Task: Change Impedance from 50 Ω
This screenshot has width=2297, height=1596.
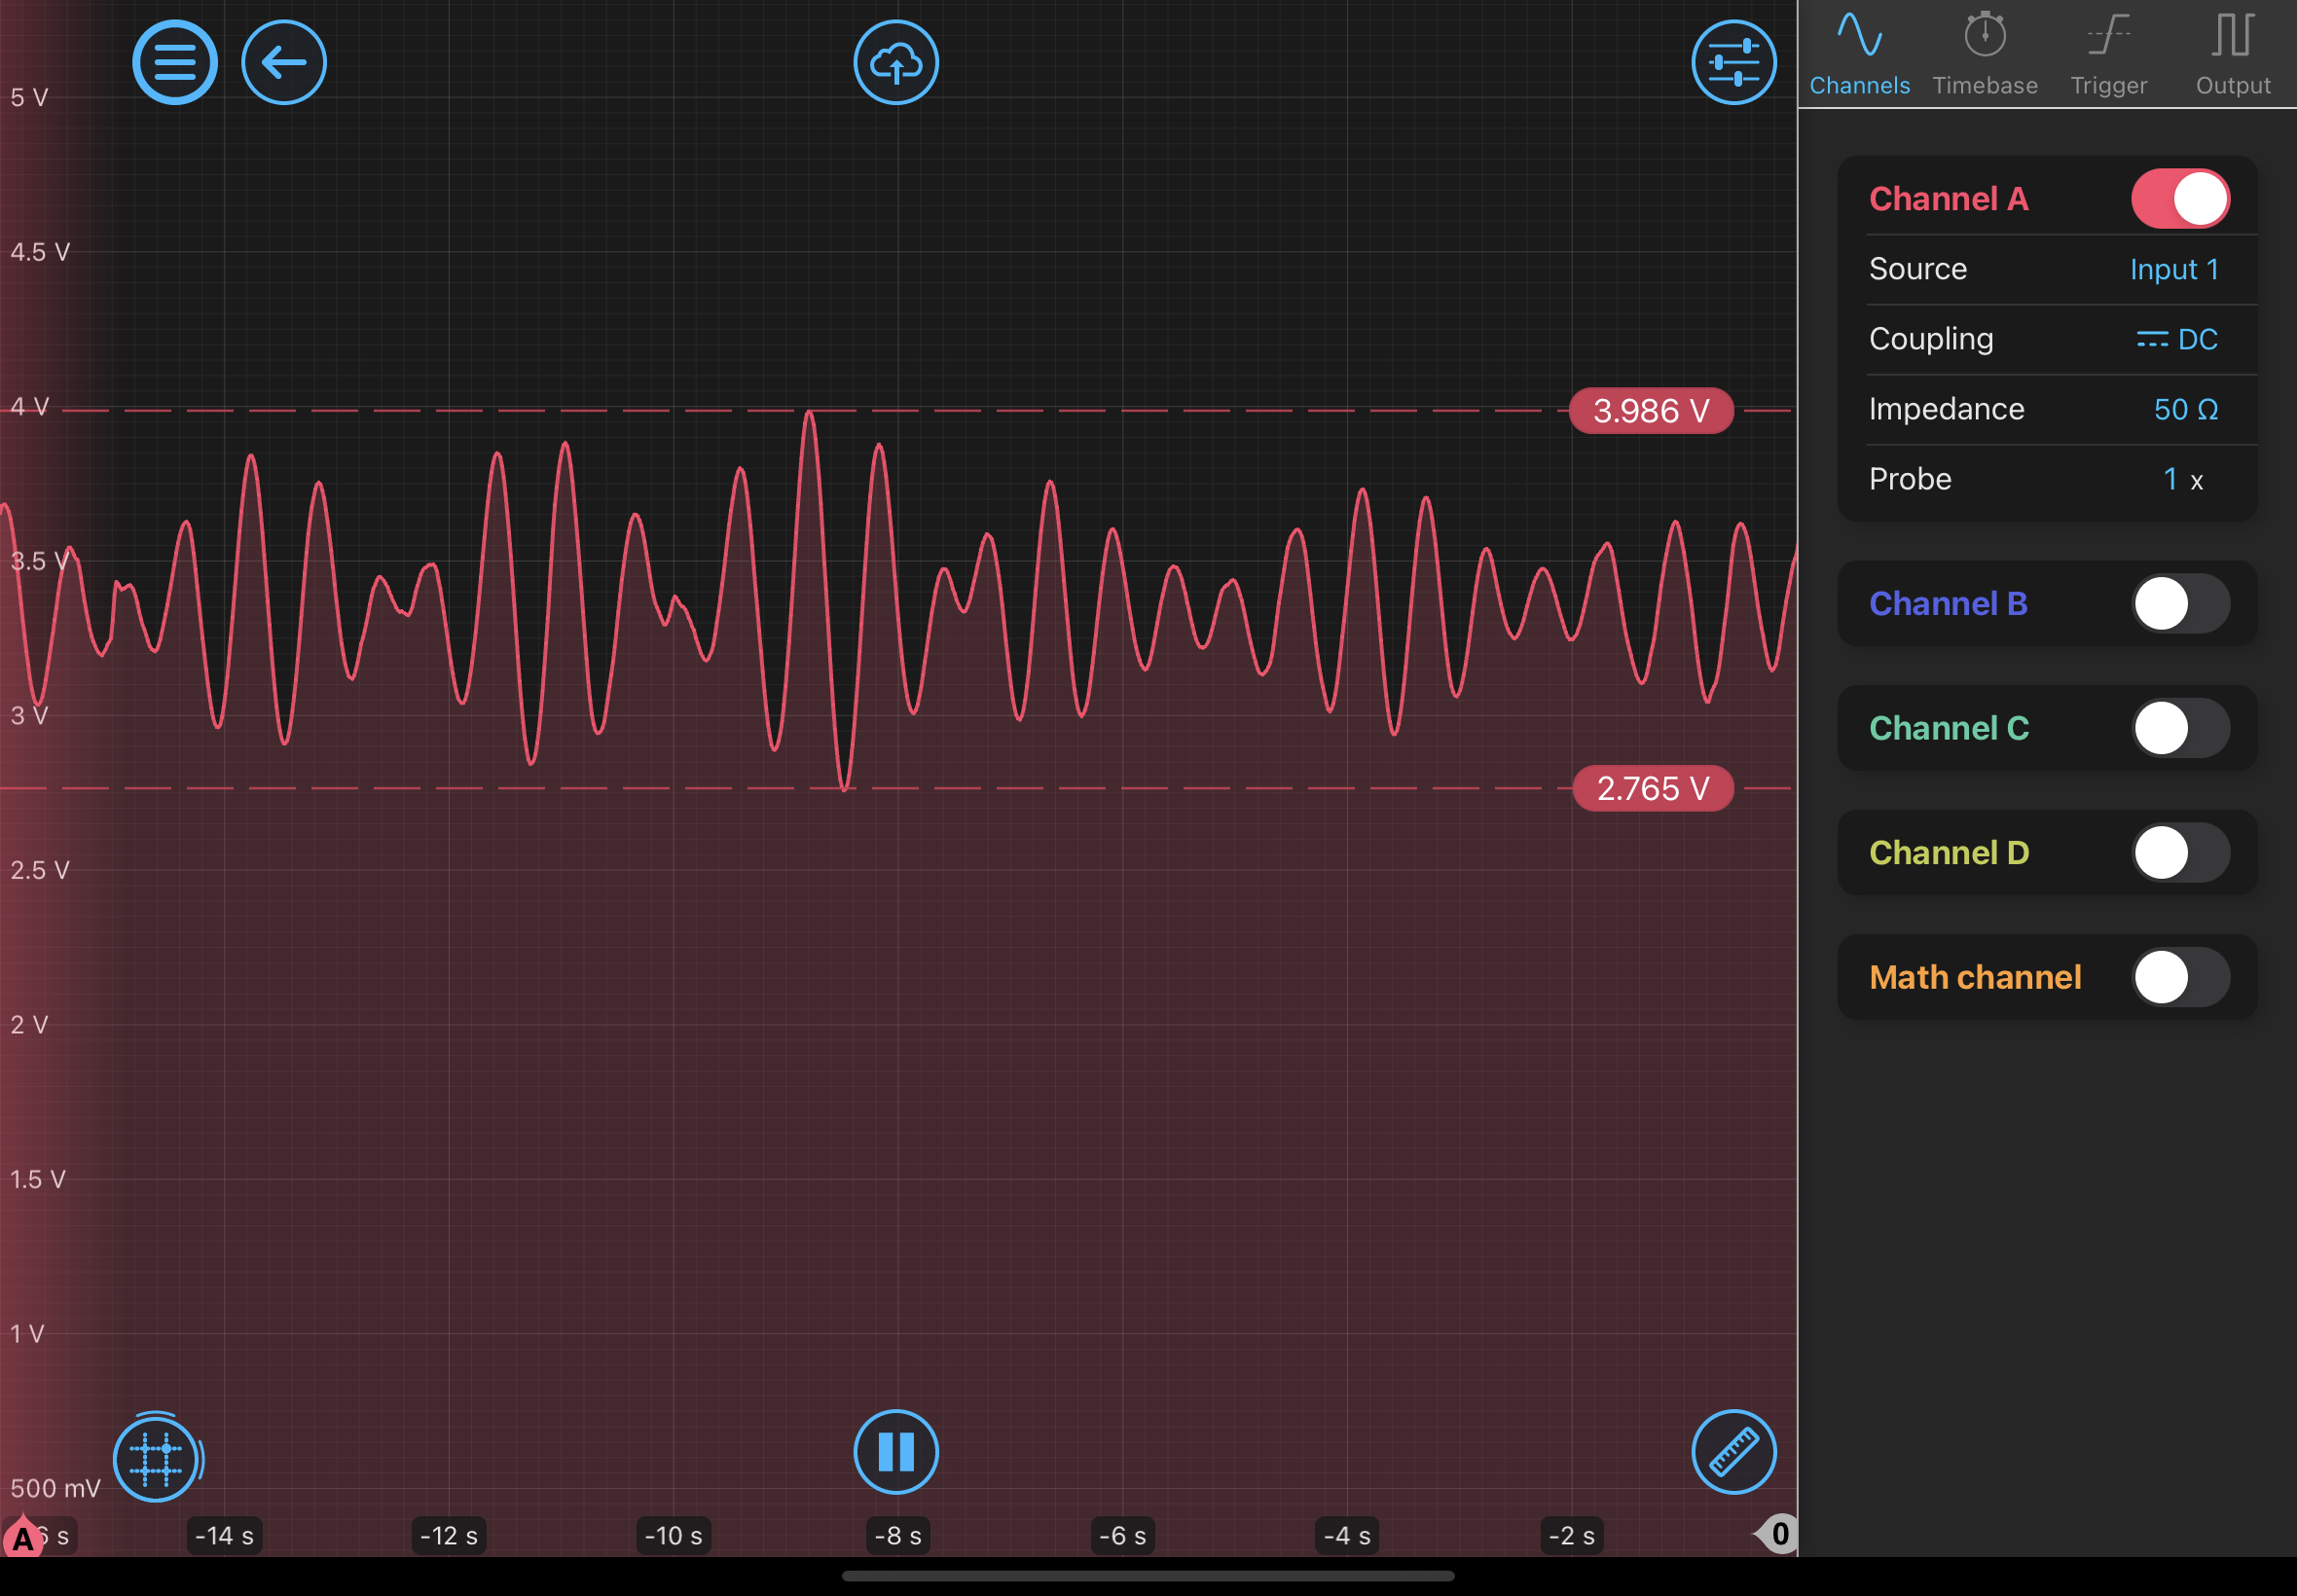Action: [2186, 409]
